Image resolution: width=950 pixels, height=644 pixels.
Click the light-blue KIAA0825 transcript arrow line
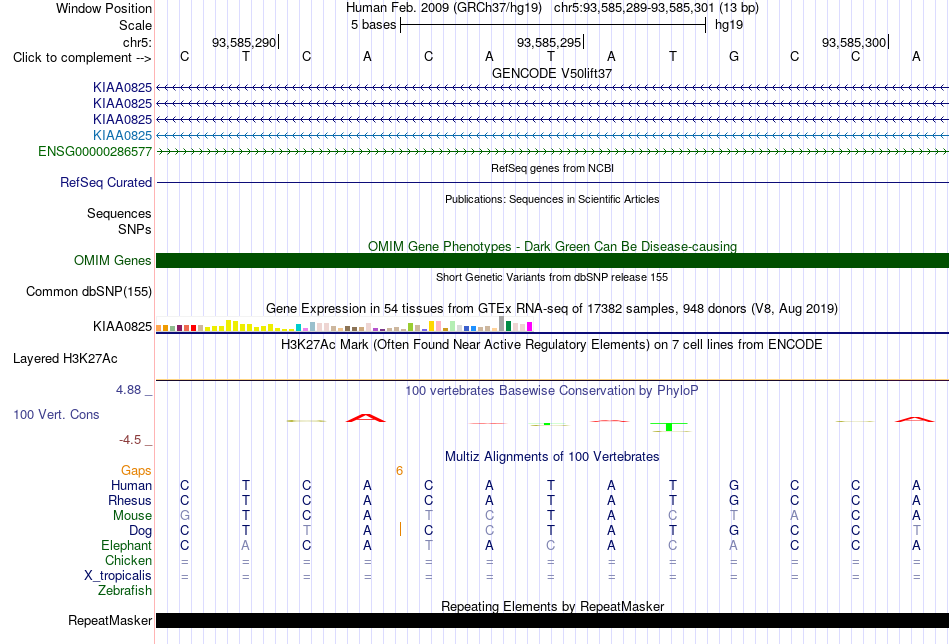[553, 135]
